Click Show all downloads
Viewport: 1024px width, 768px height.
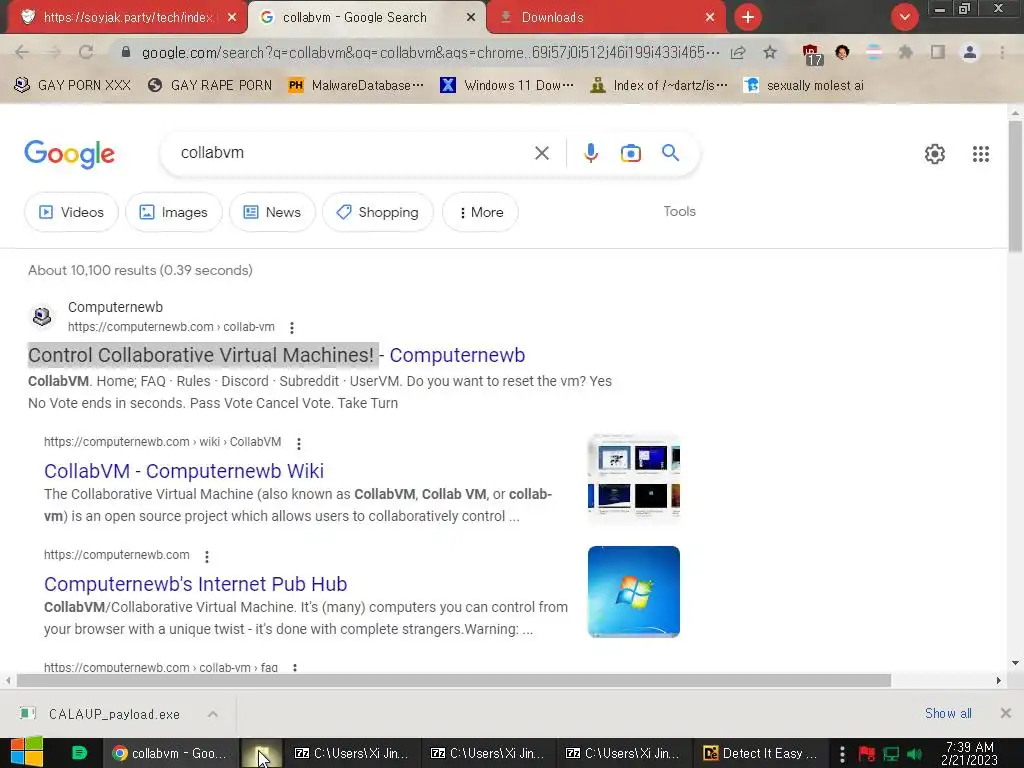(948, 713)
